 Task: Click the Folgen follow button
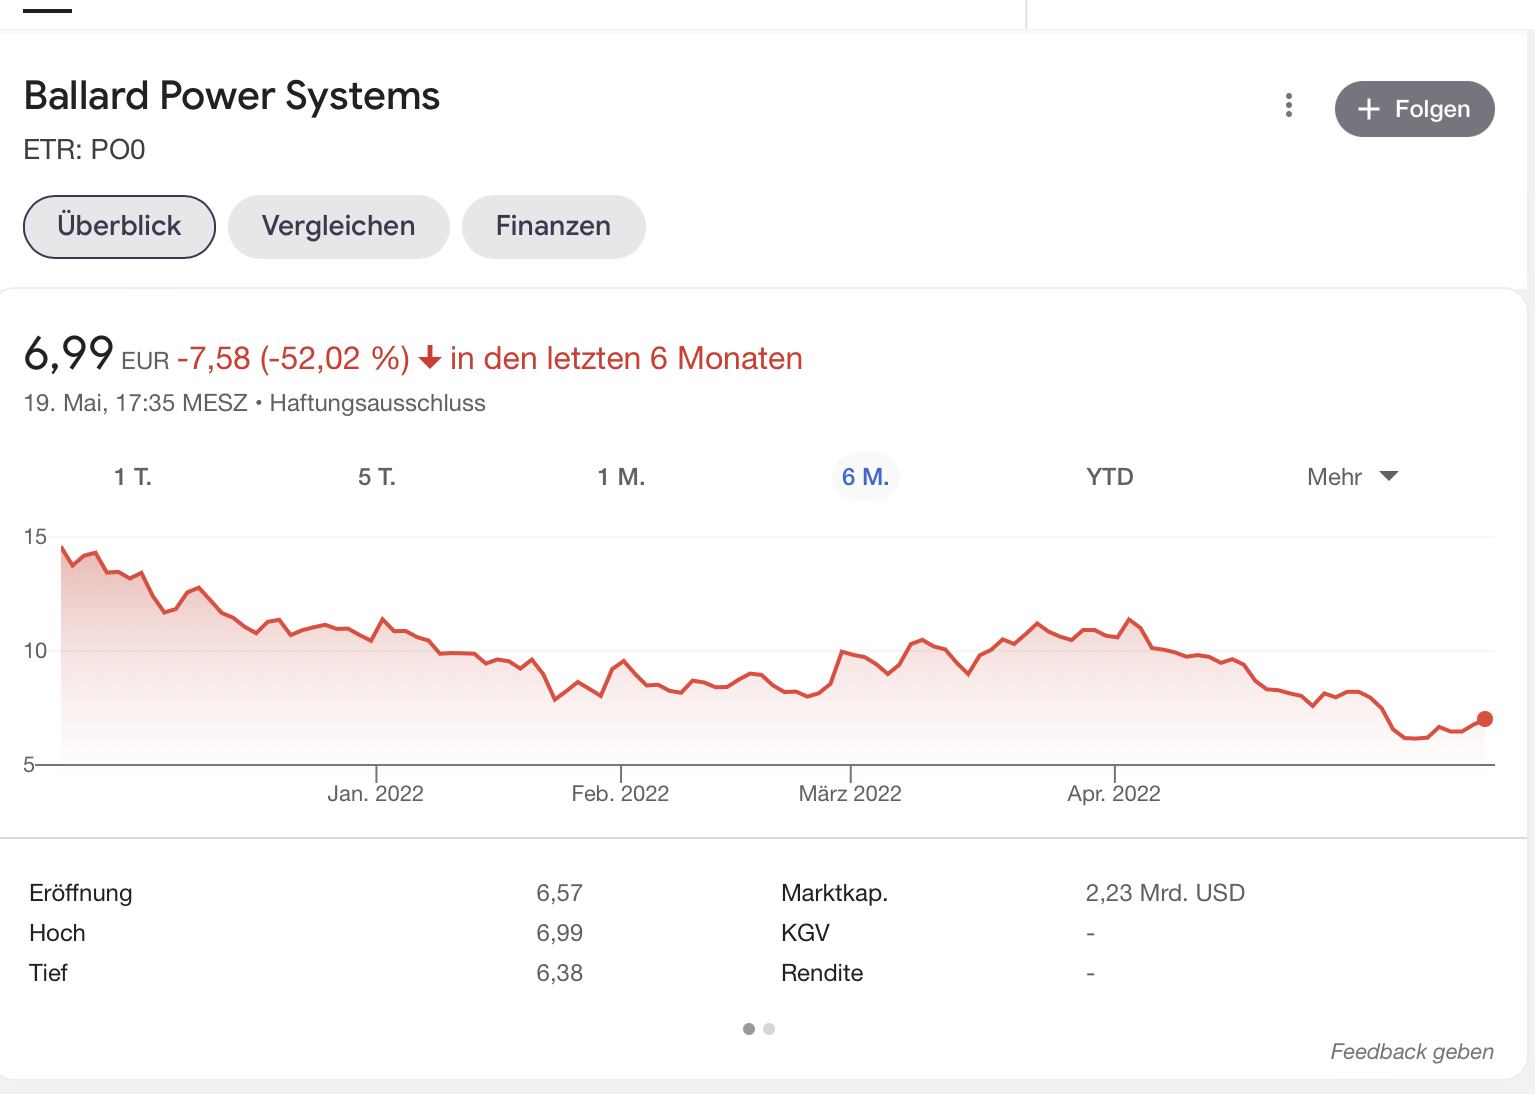pos(1414,109)
